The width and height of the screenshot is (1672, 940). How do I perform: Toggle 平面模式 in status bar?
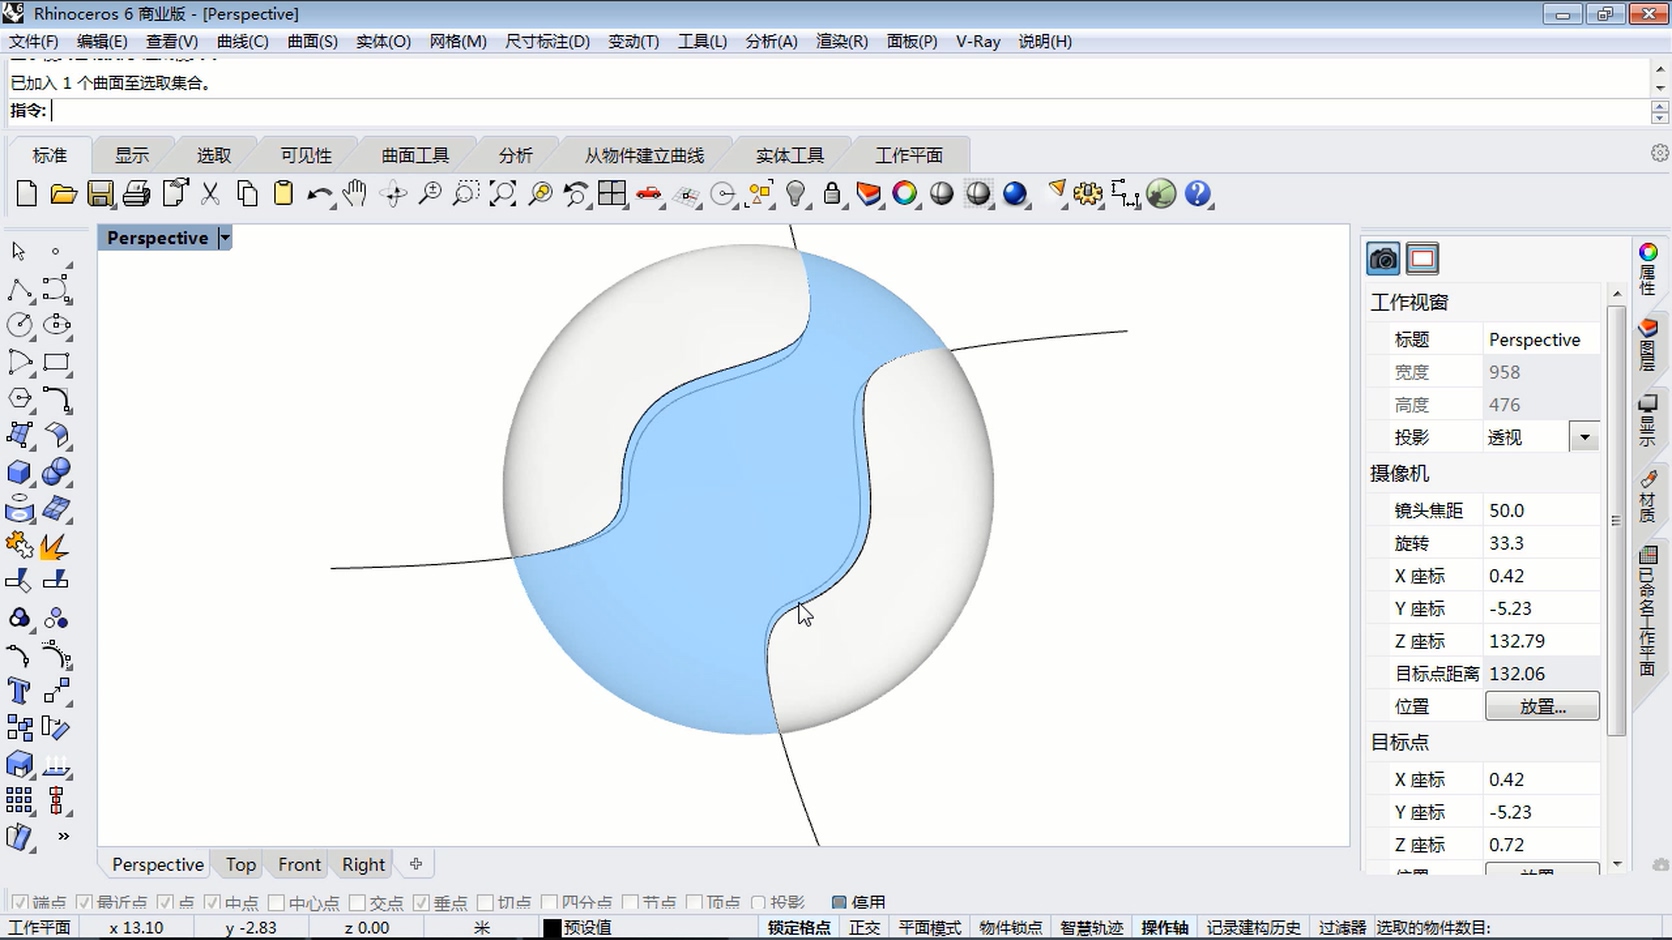929,927
